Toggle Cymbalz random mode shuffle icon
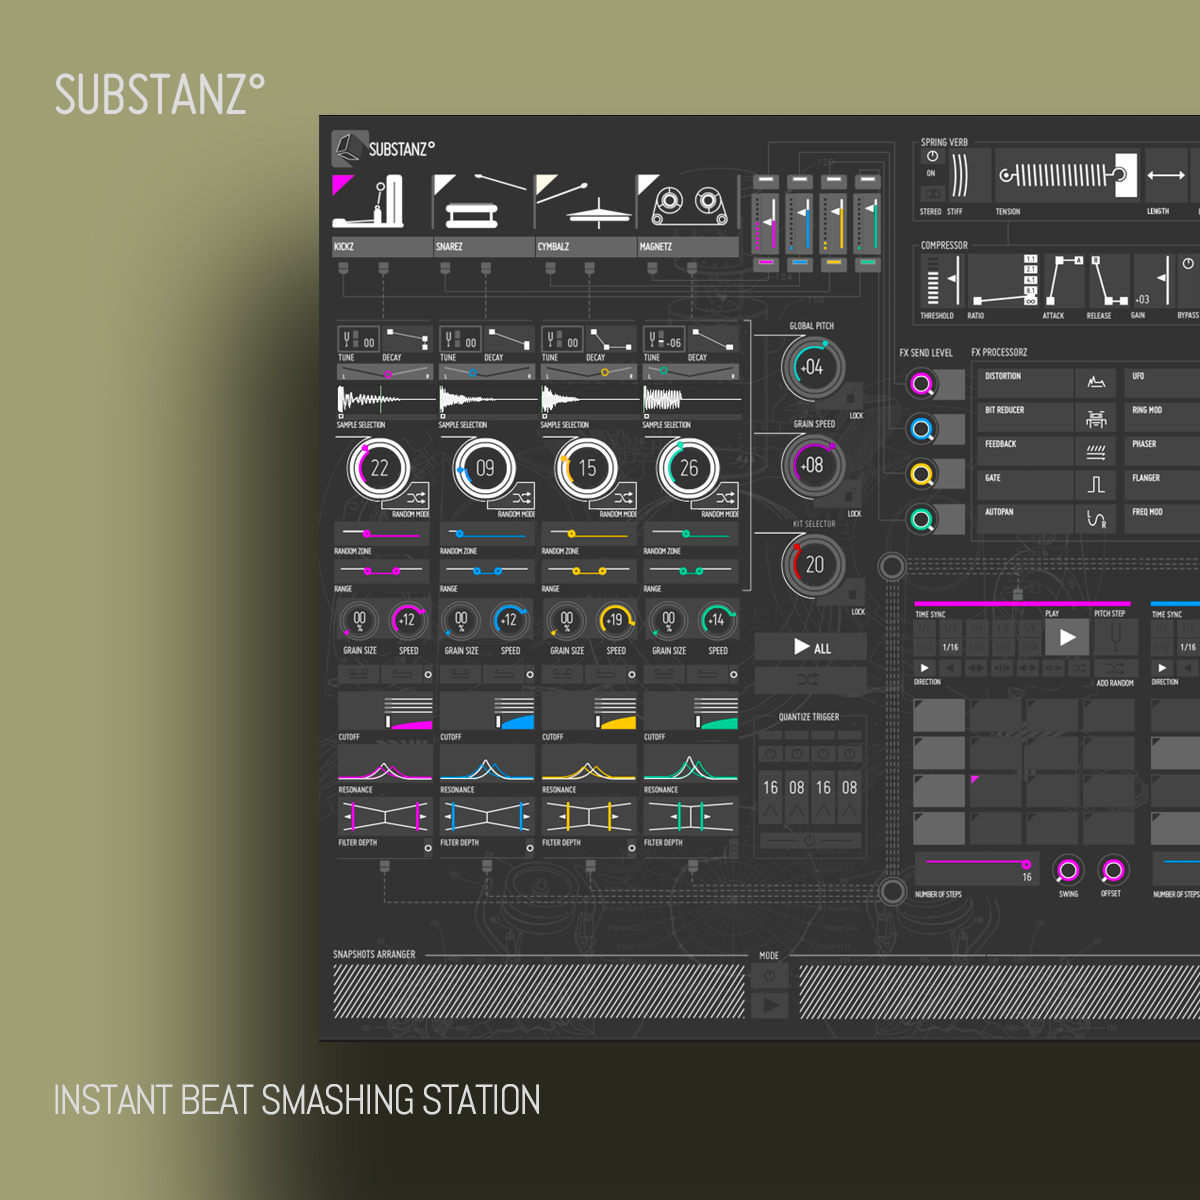1200x1200 pixels. [x=624, y=497]
